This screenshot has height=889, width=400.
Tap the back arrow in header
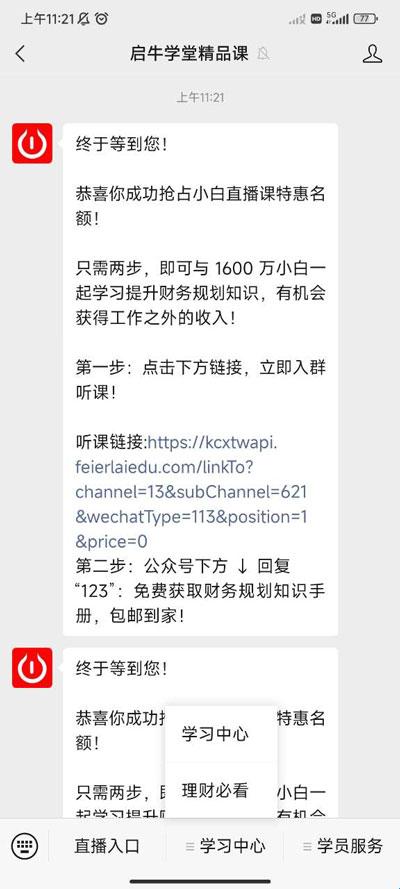(x=20, y=54)
